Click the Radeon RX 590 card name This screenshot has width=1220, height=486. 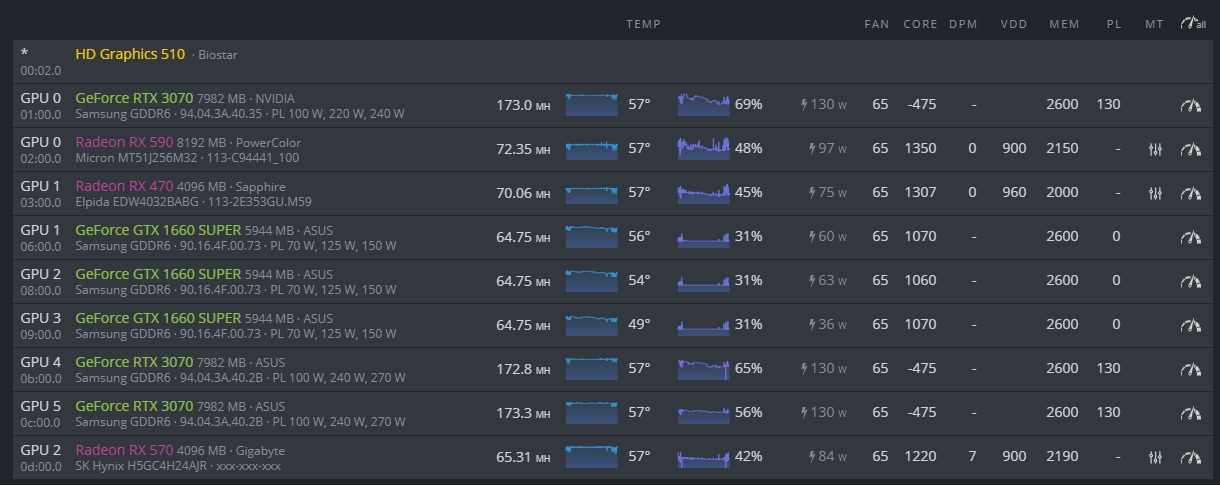pyautogui.click(x=123, y=142)
